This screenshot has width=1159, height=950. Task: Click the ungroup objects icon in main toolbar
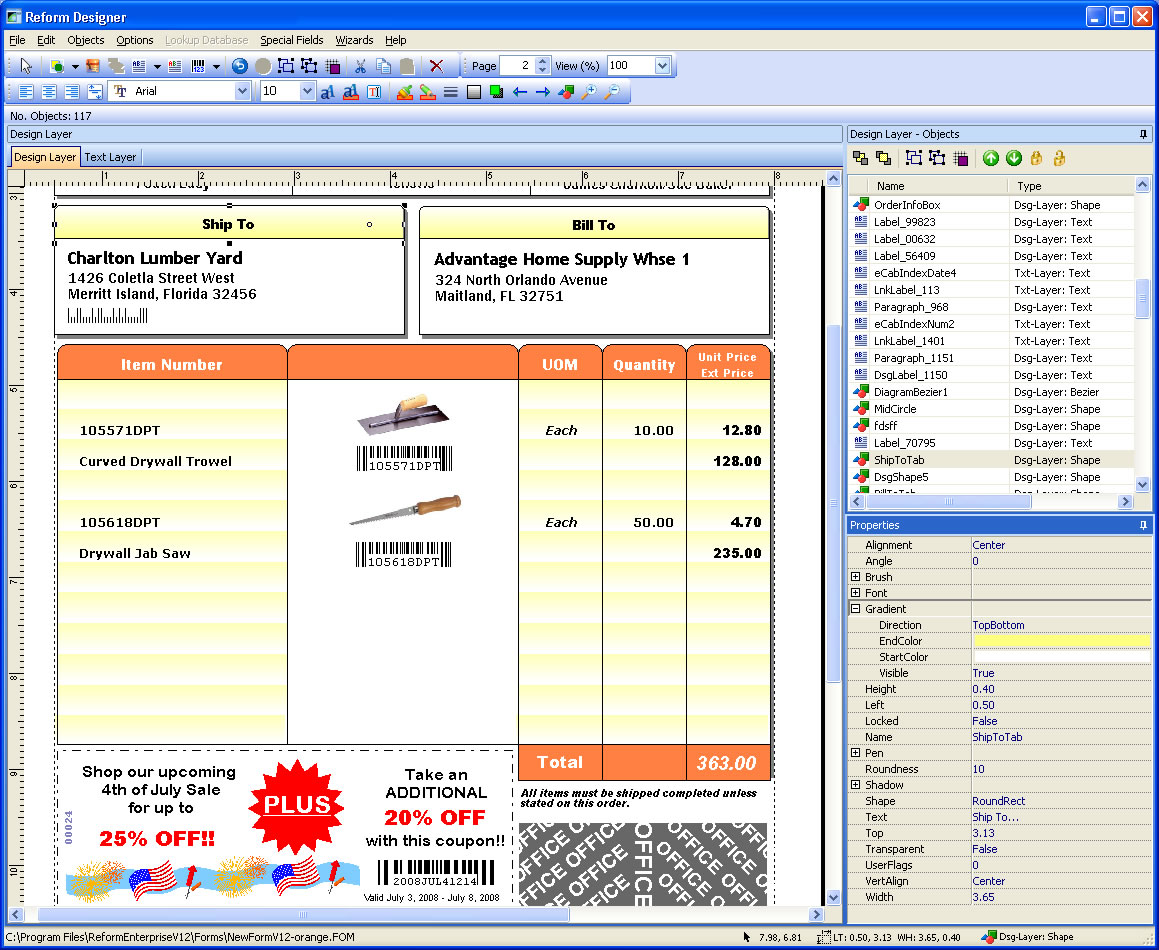[x=308, y=66]
